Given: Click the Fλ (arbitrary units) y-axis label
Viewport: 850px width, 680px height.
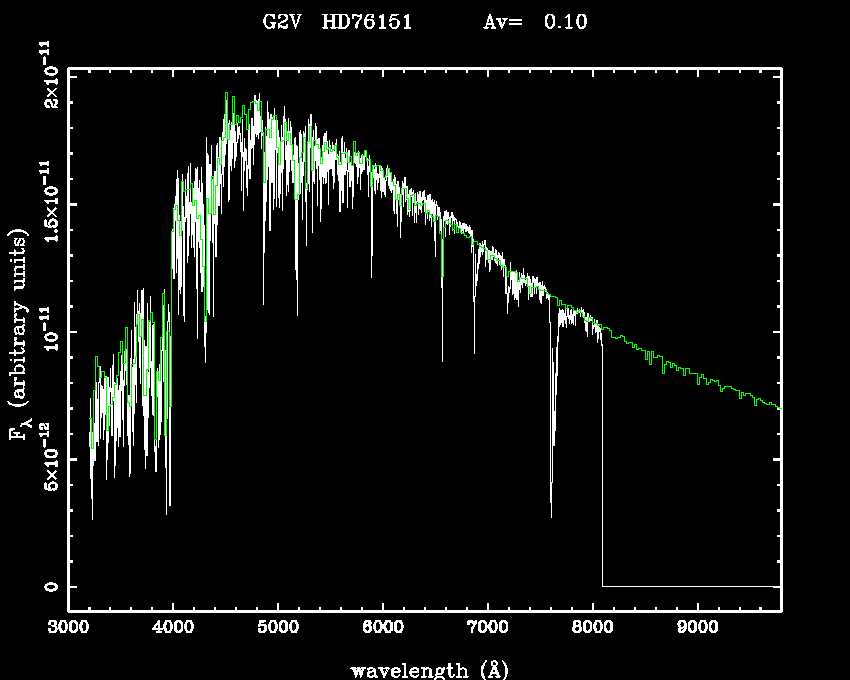Looking at the screenshot, I should click(21, 333).
